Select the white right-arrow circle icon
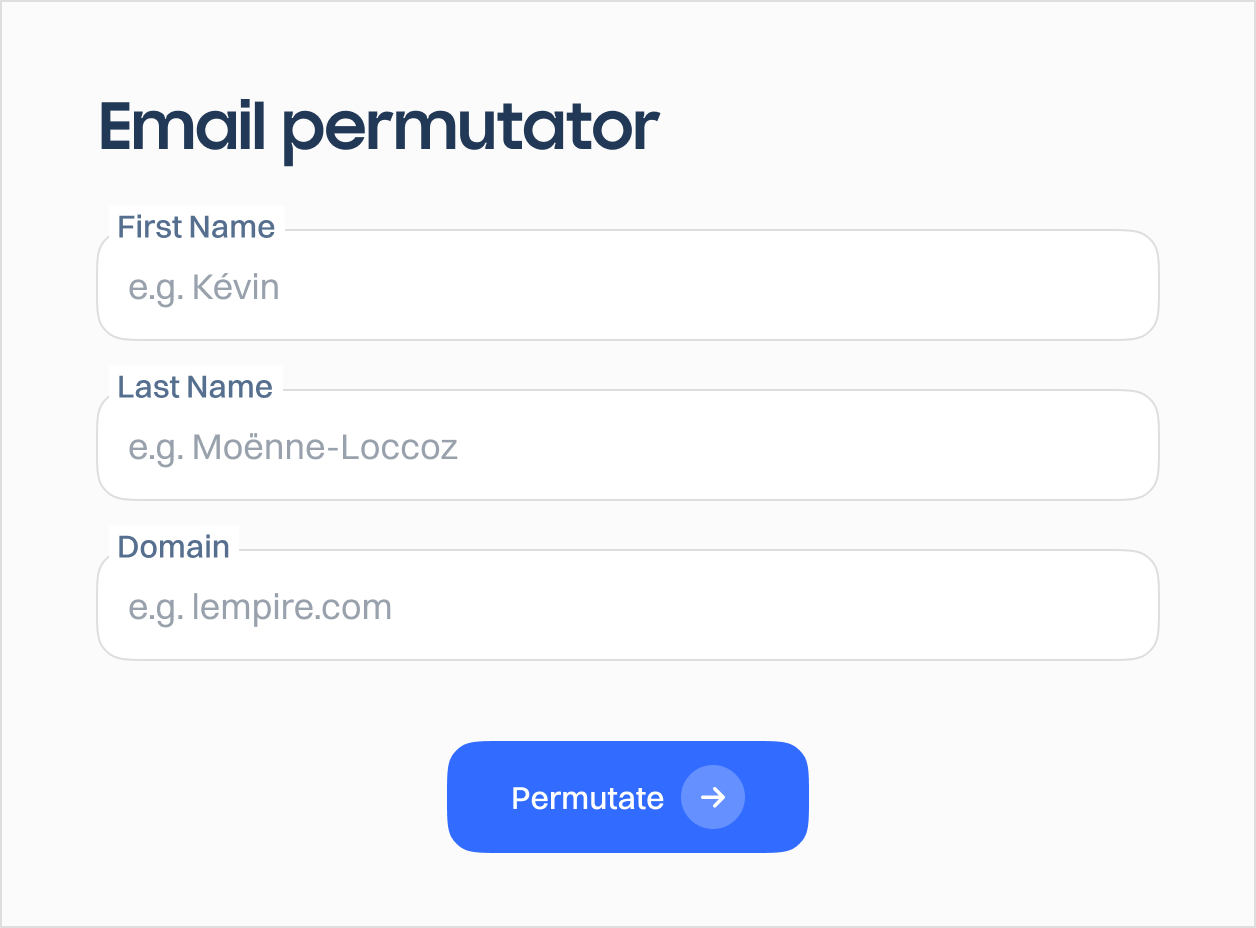This screenshot has width=1256, height=928. click(713, 797)
